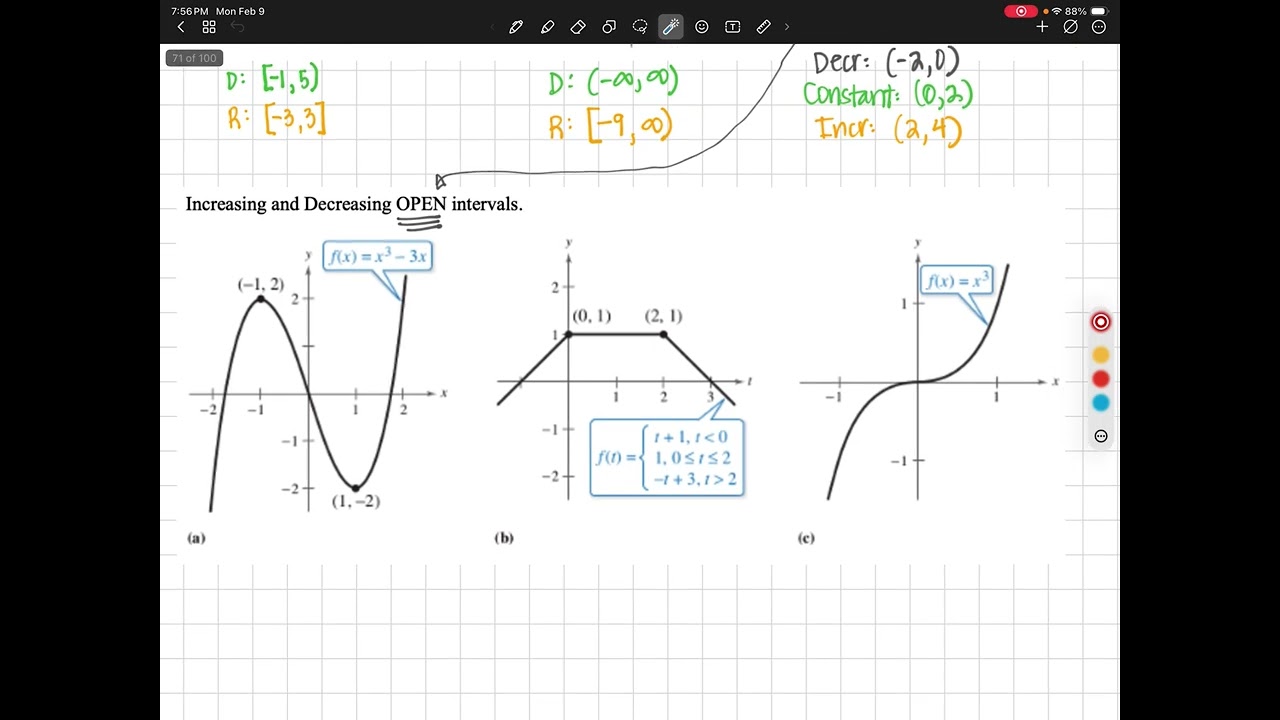This screenshot has height=720, width=1280.
Task: Go back with the left chevron
Action: 180,27
